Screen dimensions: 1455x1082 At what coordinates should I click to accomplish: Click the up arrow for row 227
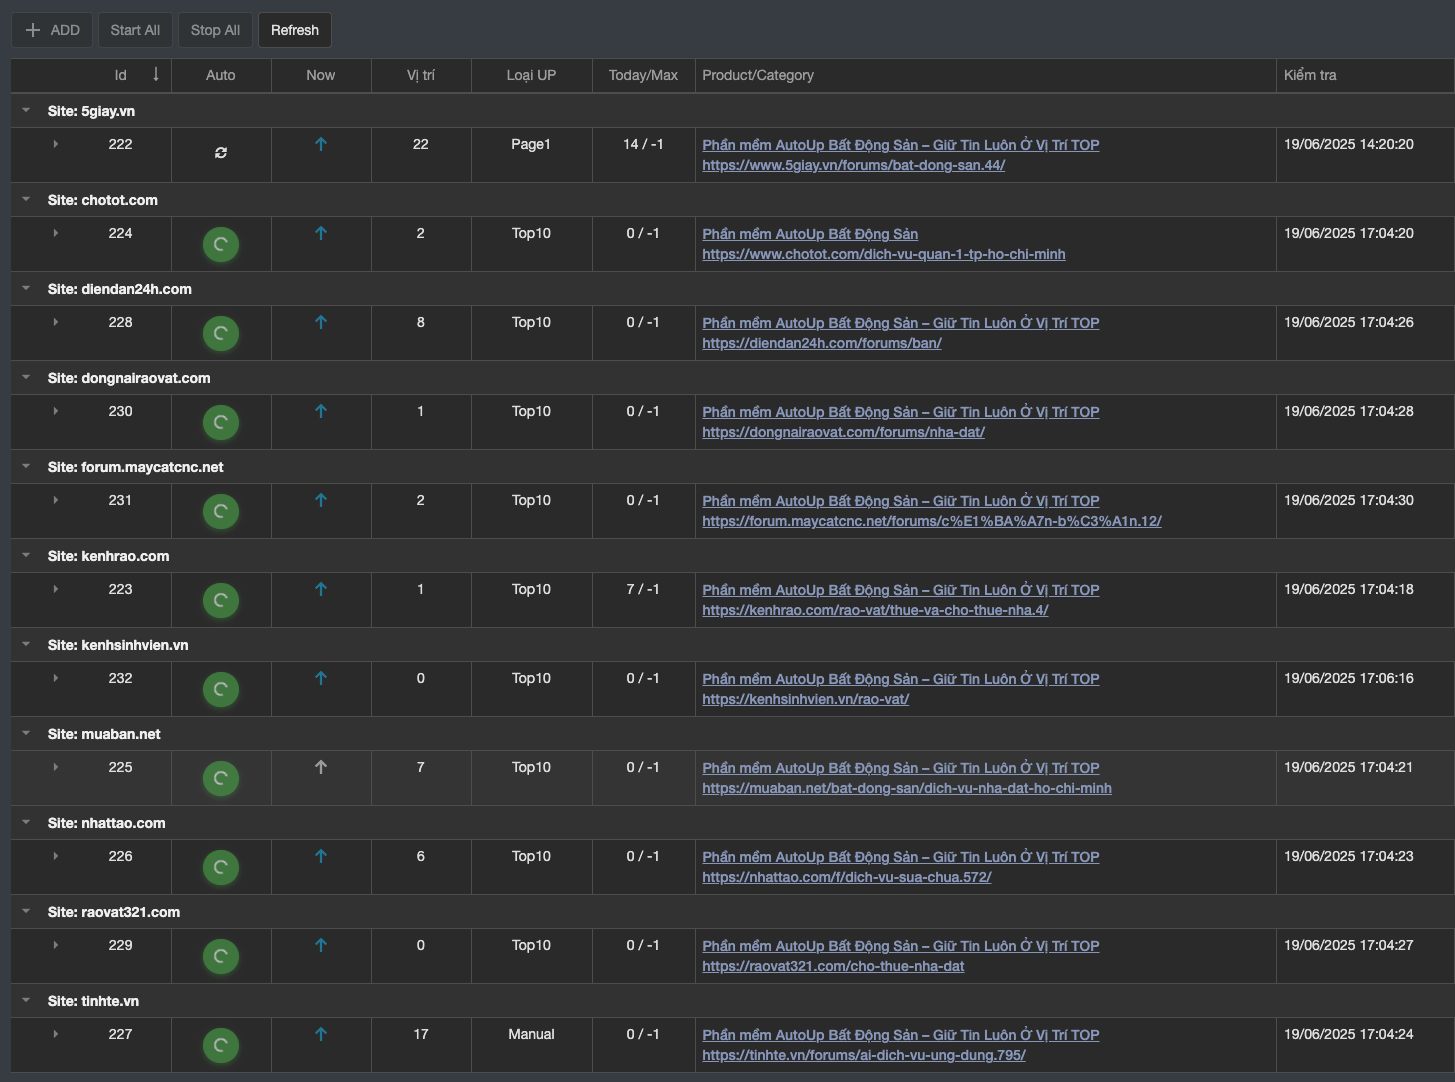[x=321, y=1034]
